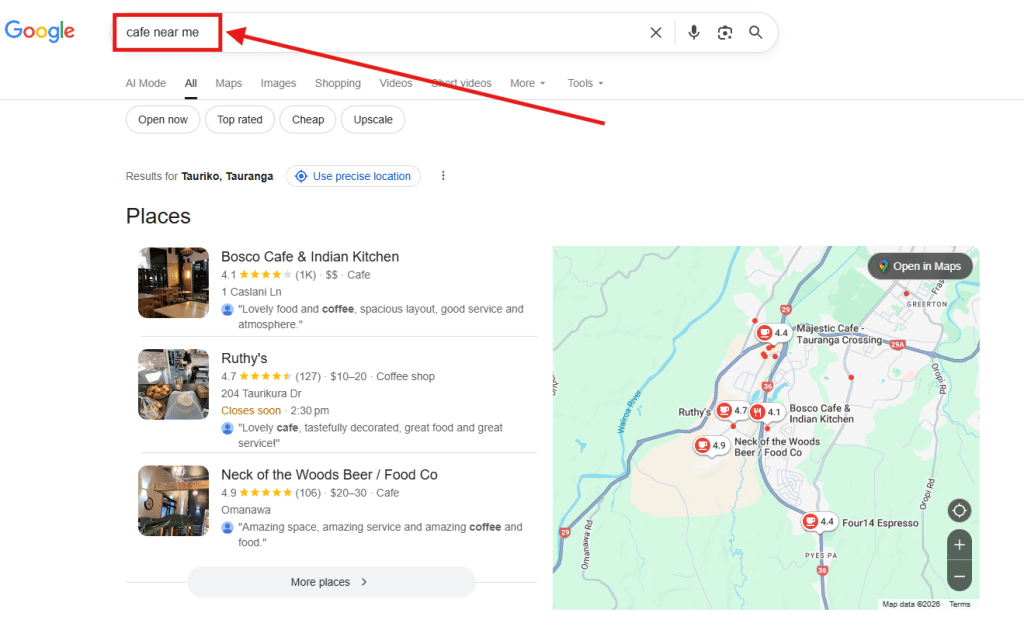Image resolution: width=1024 pixels, height=630 pixels.
Task: Open Neck of the Woods Beer / Food Co listing
Action: click(x=329, y=475)
